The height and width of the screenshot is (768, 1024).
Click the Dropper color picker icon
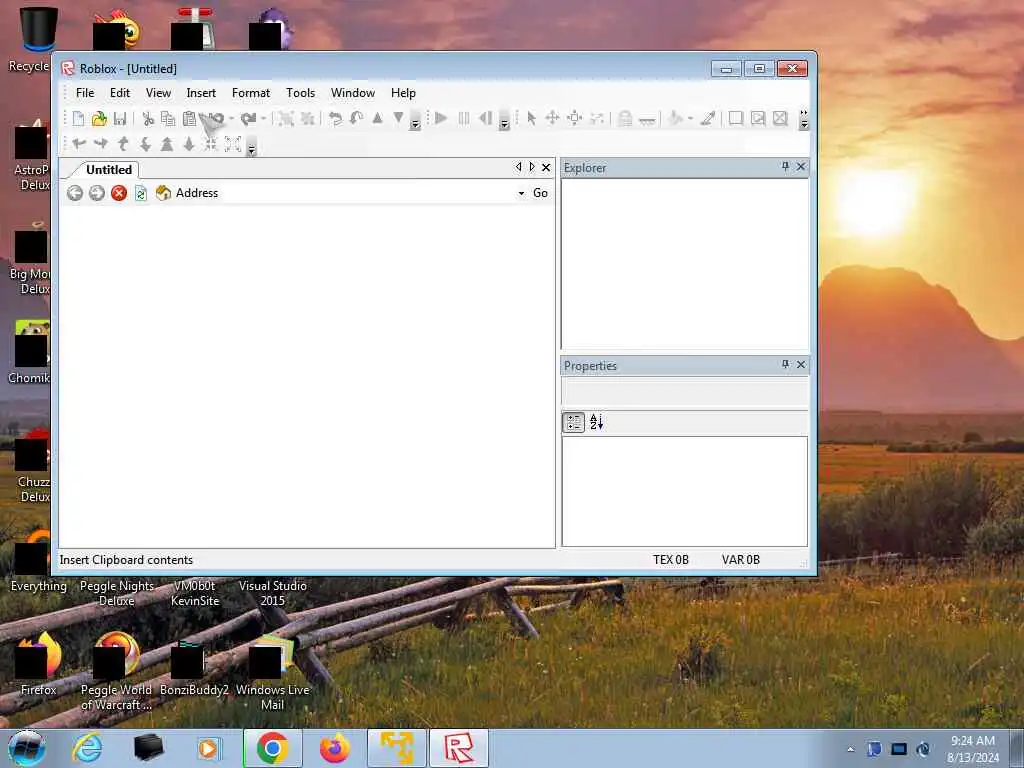(708, 118)
